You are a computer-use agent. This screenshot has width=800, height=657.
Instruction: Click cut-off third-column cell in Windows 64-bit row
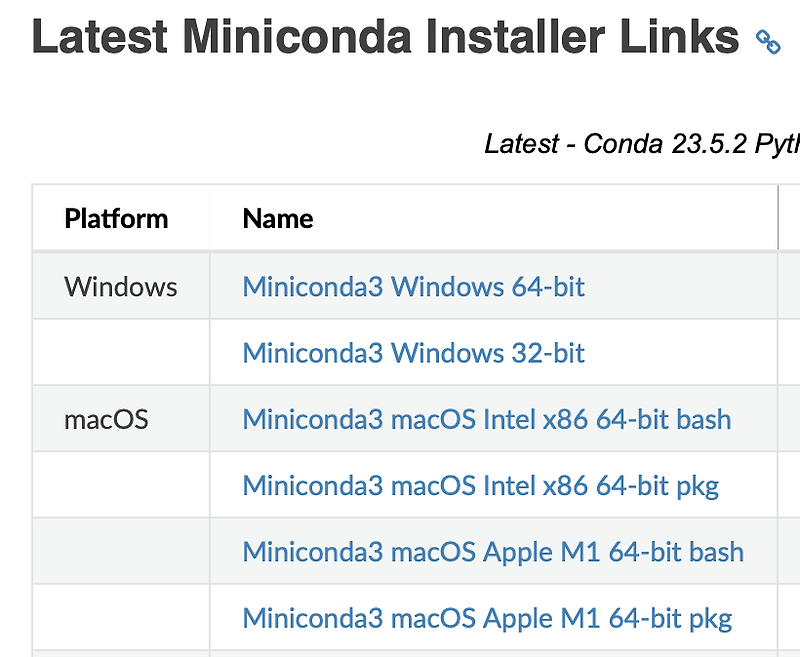(x=790, y=287)
